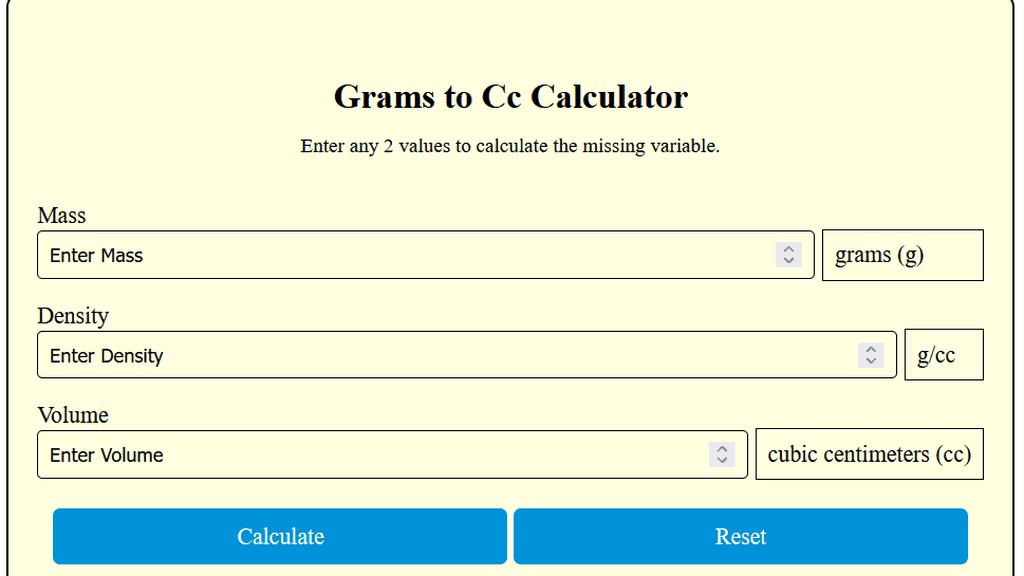Click the instruction text below the title
The height and width of the screenshot is (576, 1024).
pos(511,146)
